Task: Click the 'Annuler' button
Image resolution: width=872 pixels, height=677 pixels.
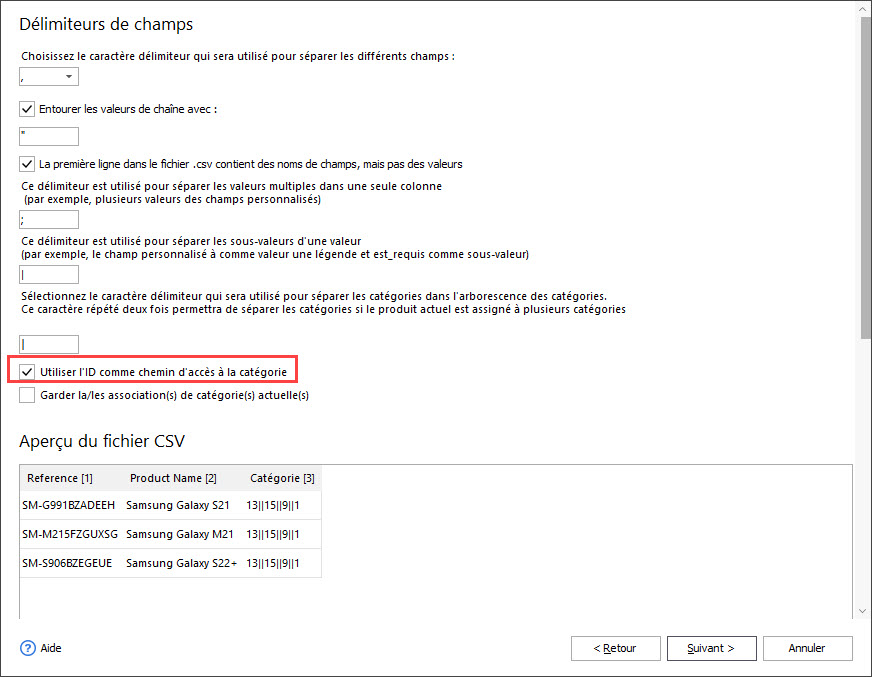Action: tap(807, 648)
